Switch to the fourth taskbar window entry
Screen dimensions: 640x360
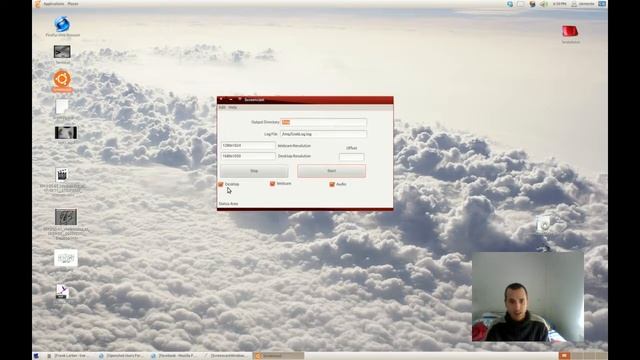[226, 356]
